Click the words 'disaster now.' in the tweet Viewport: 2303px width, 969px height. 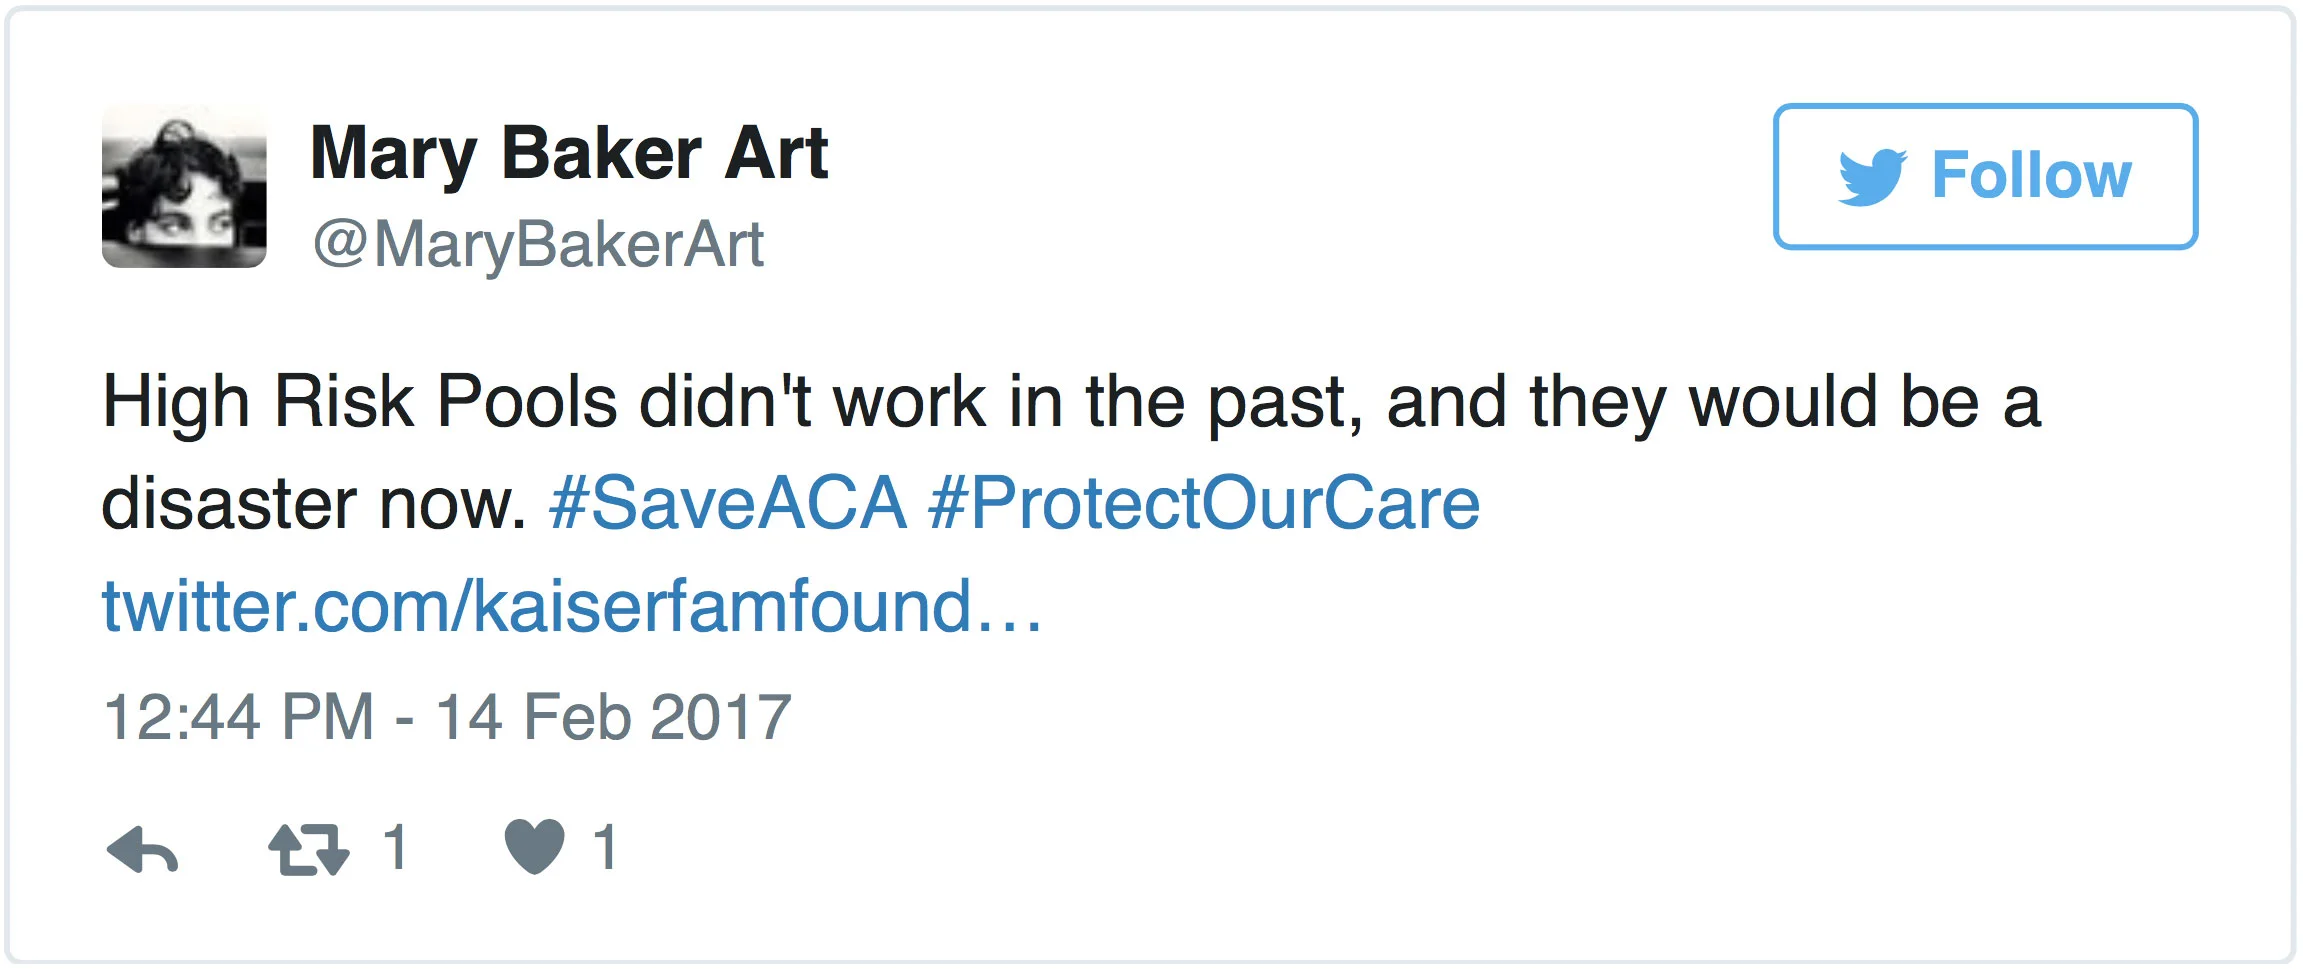(314, 503)
